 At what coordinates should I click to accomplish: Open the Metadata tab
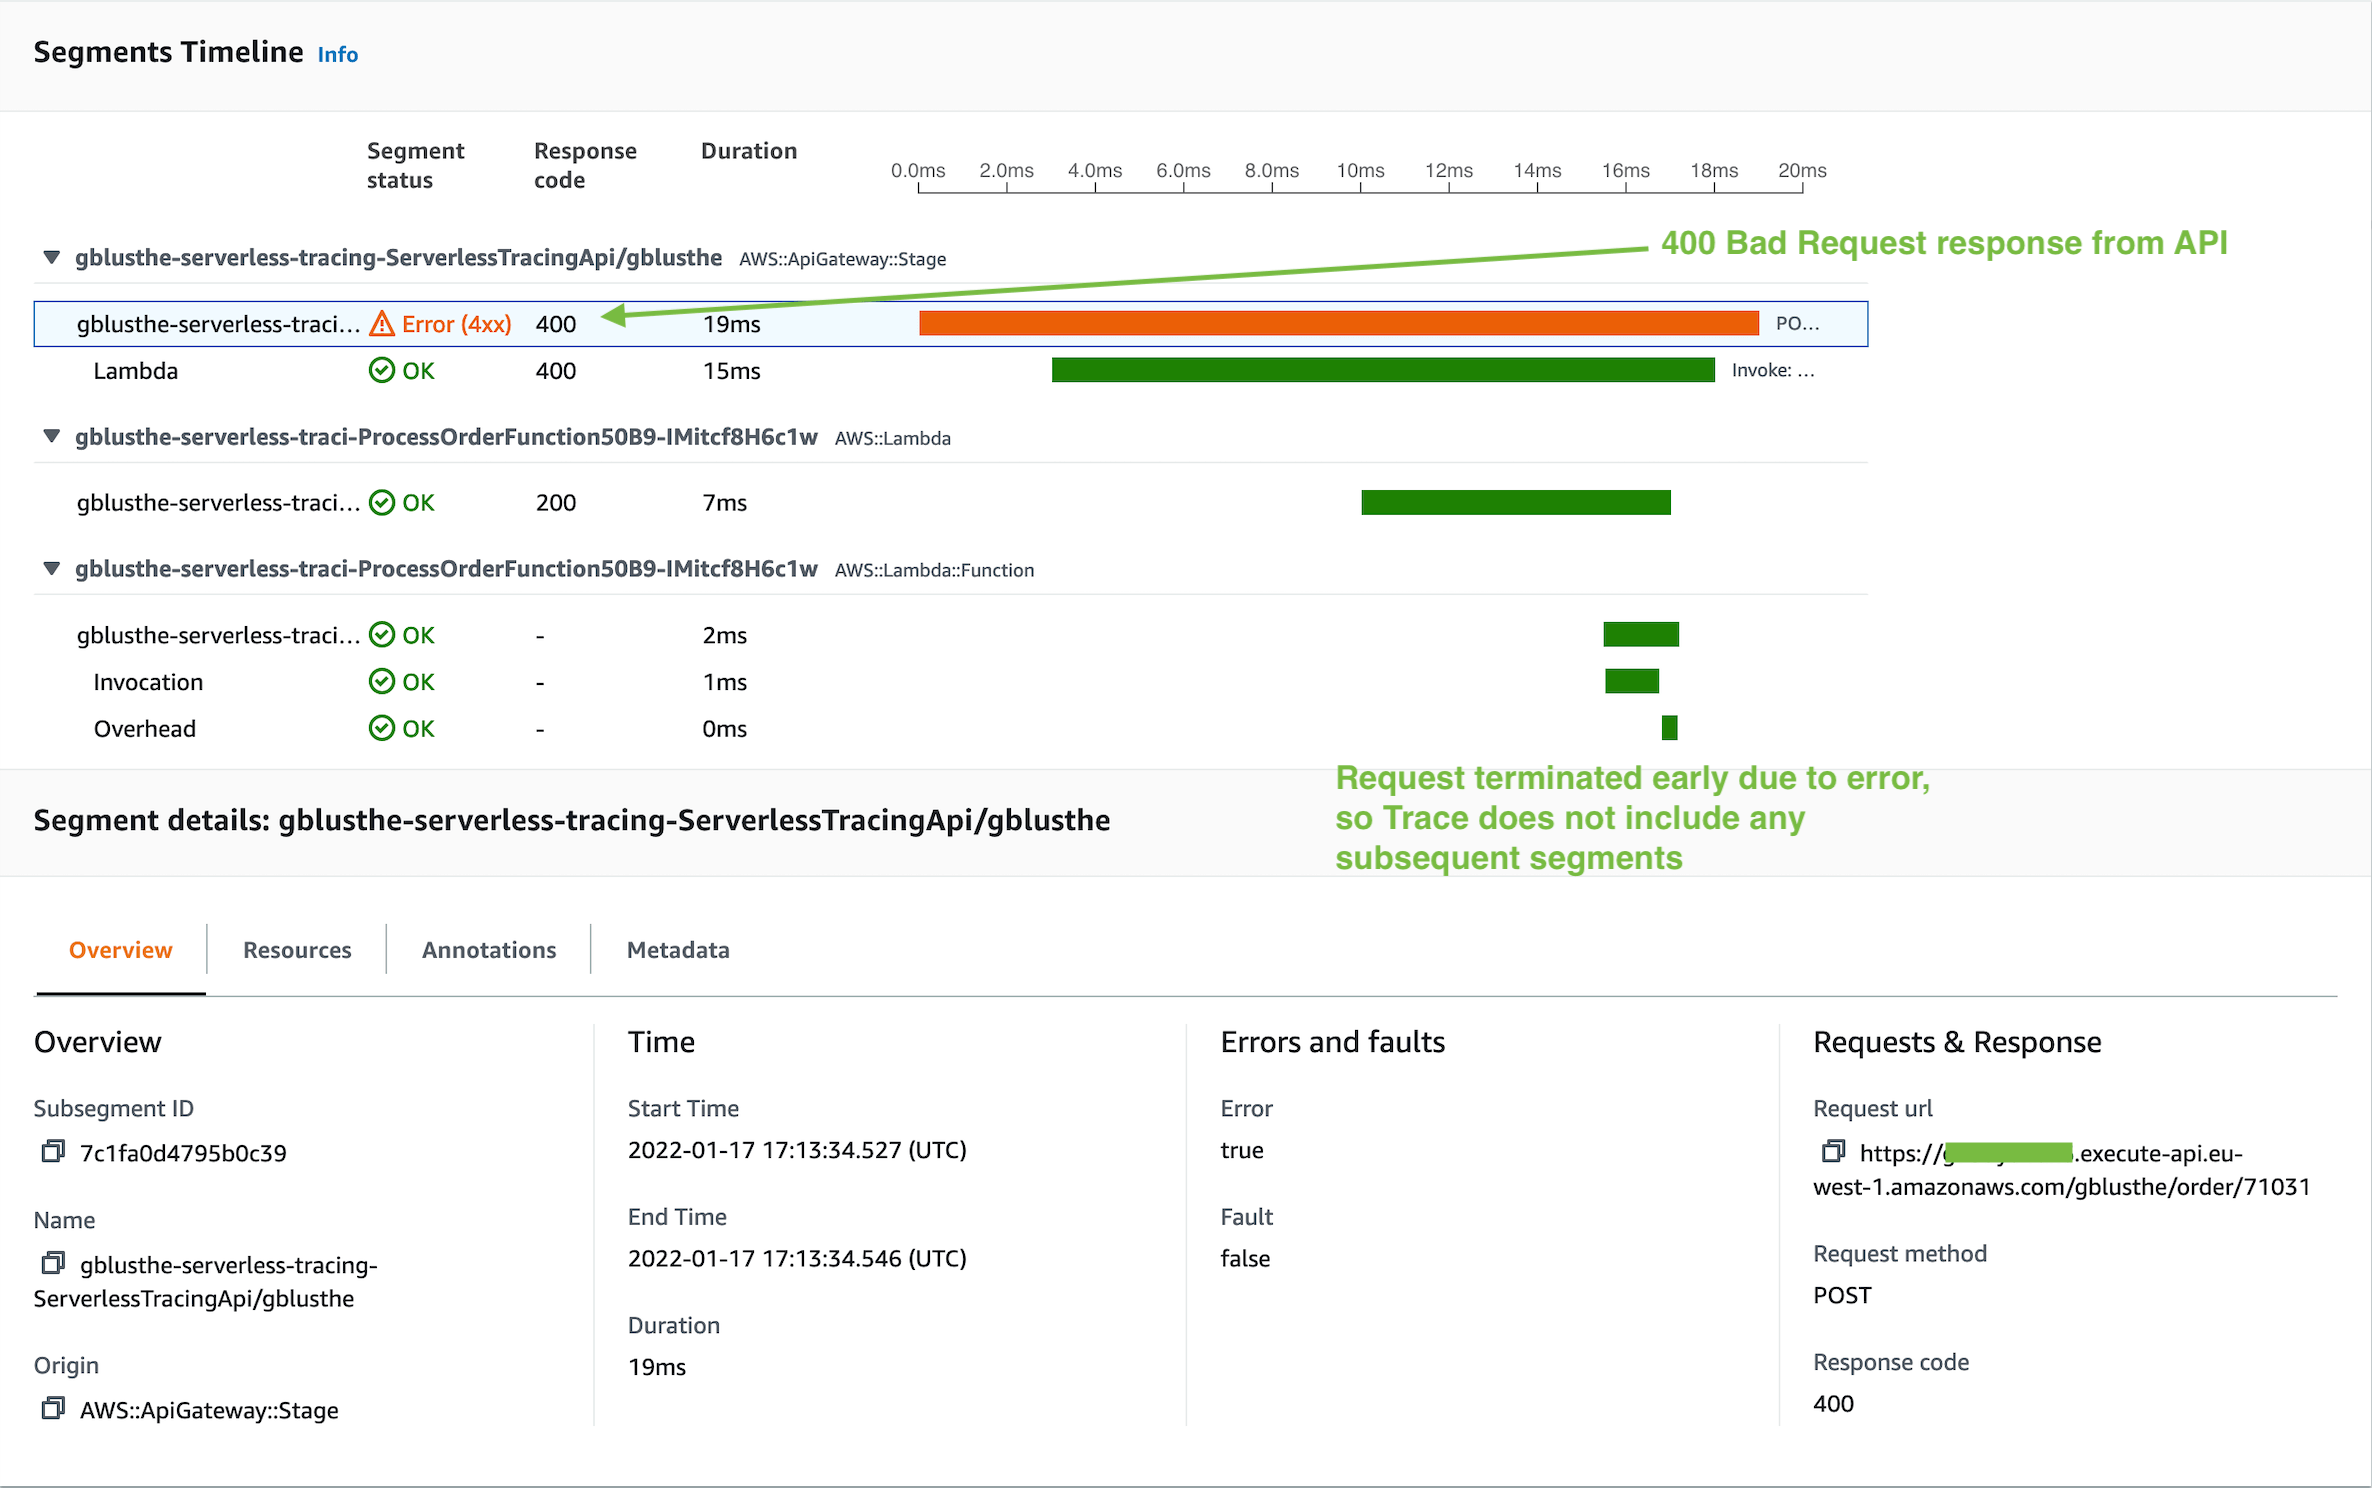[677, 949]
